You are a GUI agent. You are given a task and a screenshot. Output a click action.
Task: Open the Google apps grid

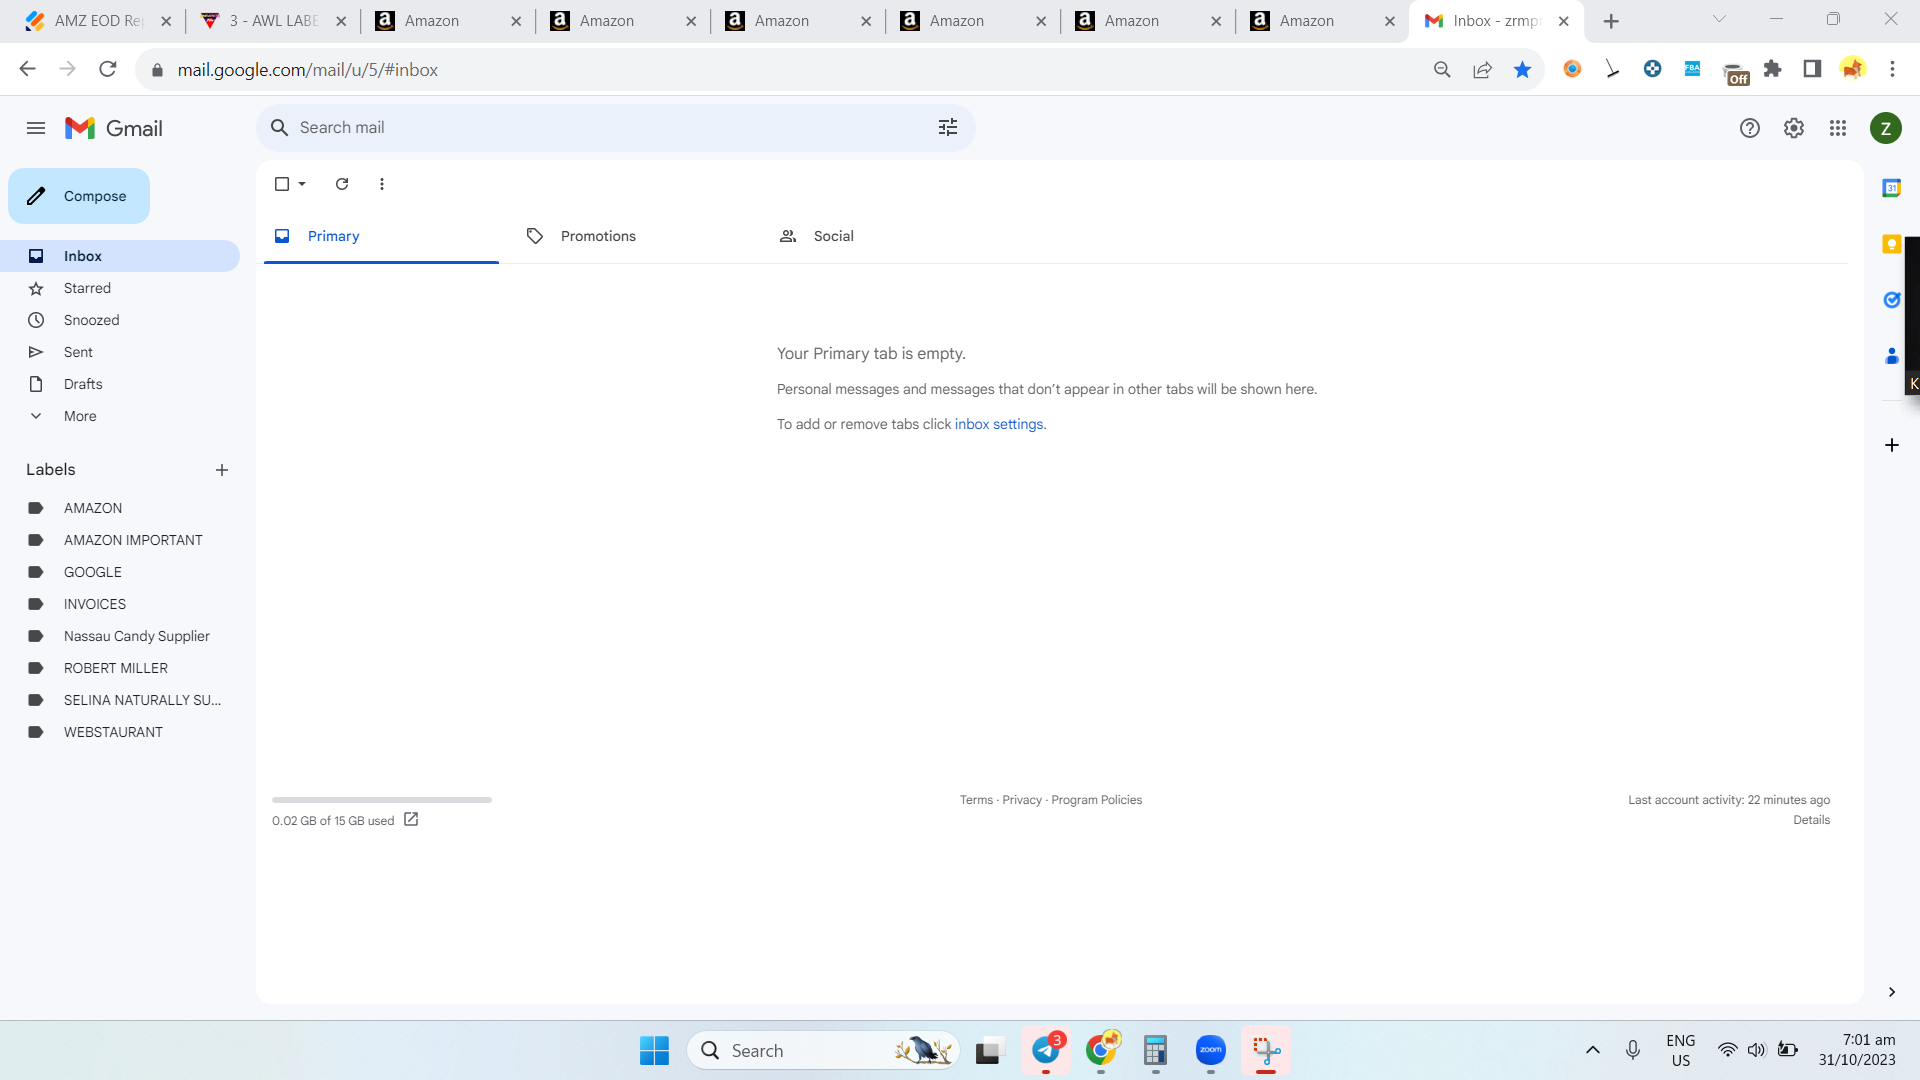(1838, 128)
